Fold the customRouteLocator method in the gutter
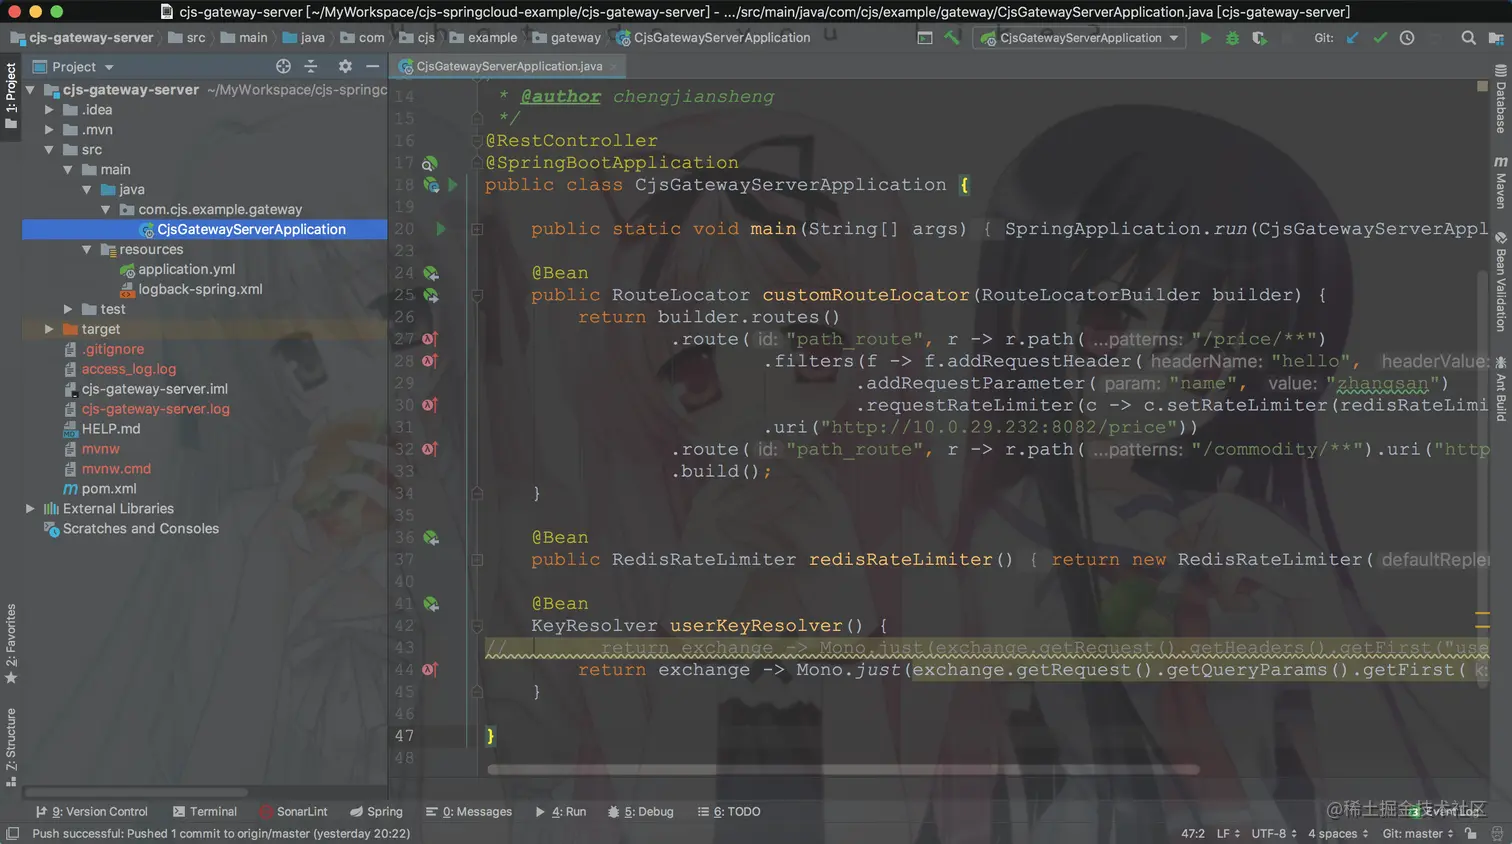Screen dimensions: 1512x844 tap(477, 295)
